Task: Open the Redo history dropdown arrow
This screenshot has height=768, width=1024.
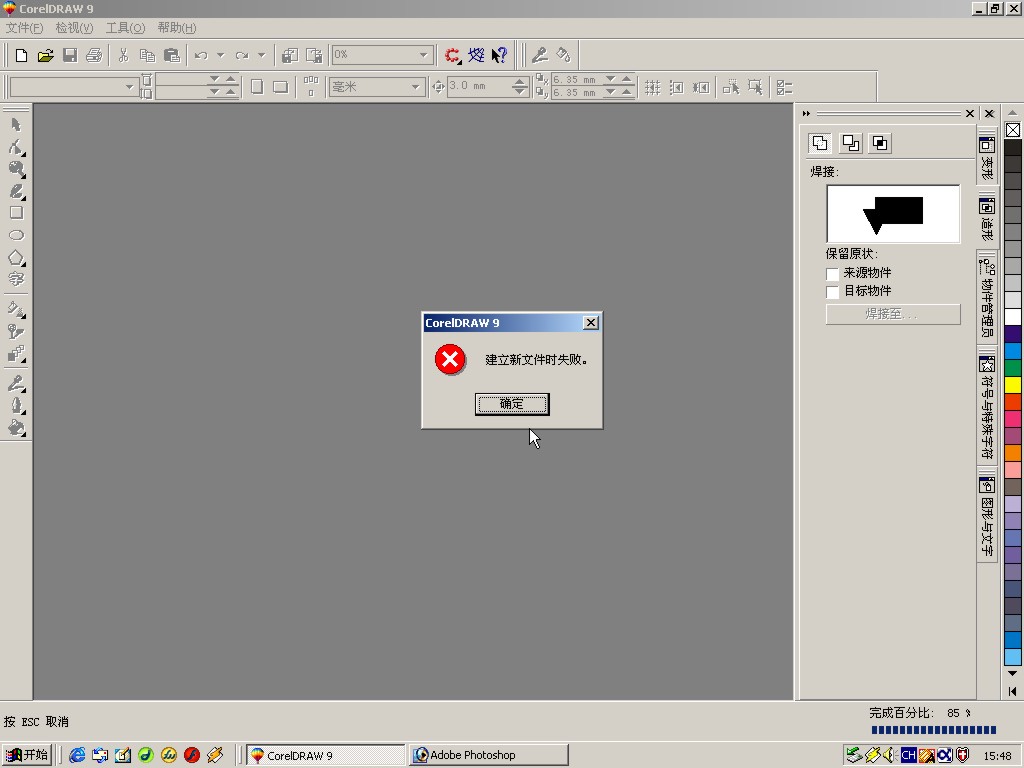Action: pos(261,56)
